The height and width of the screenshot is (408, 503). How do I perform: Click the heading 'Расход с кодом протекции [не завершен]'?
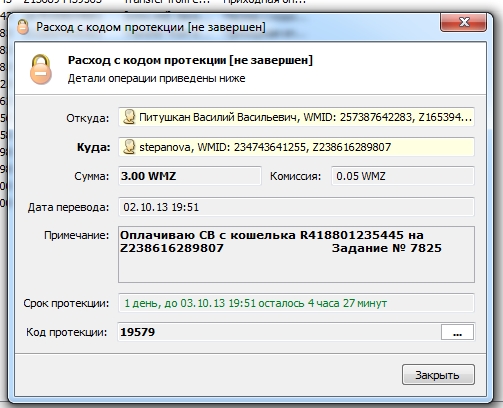click(x=190, y=60)
